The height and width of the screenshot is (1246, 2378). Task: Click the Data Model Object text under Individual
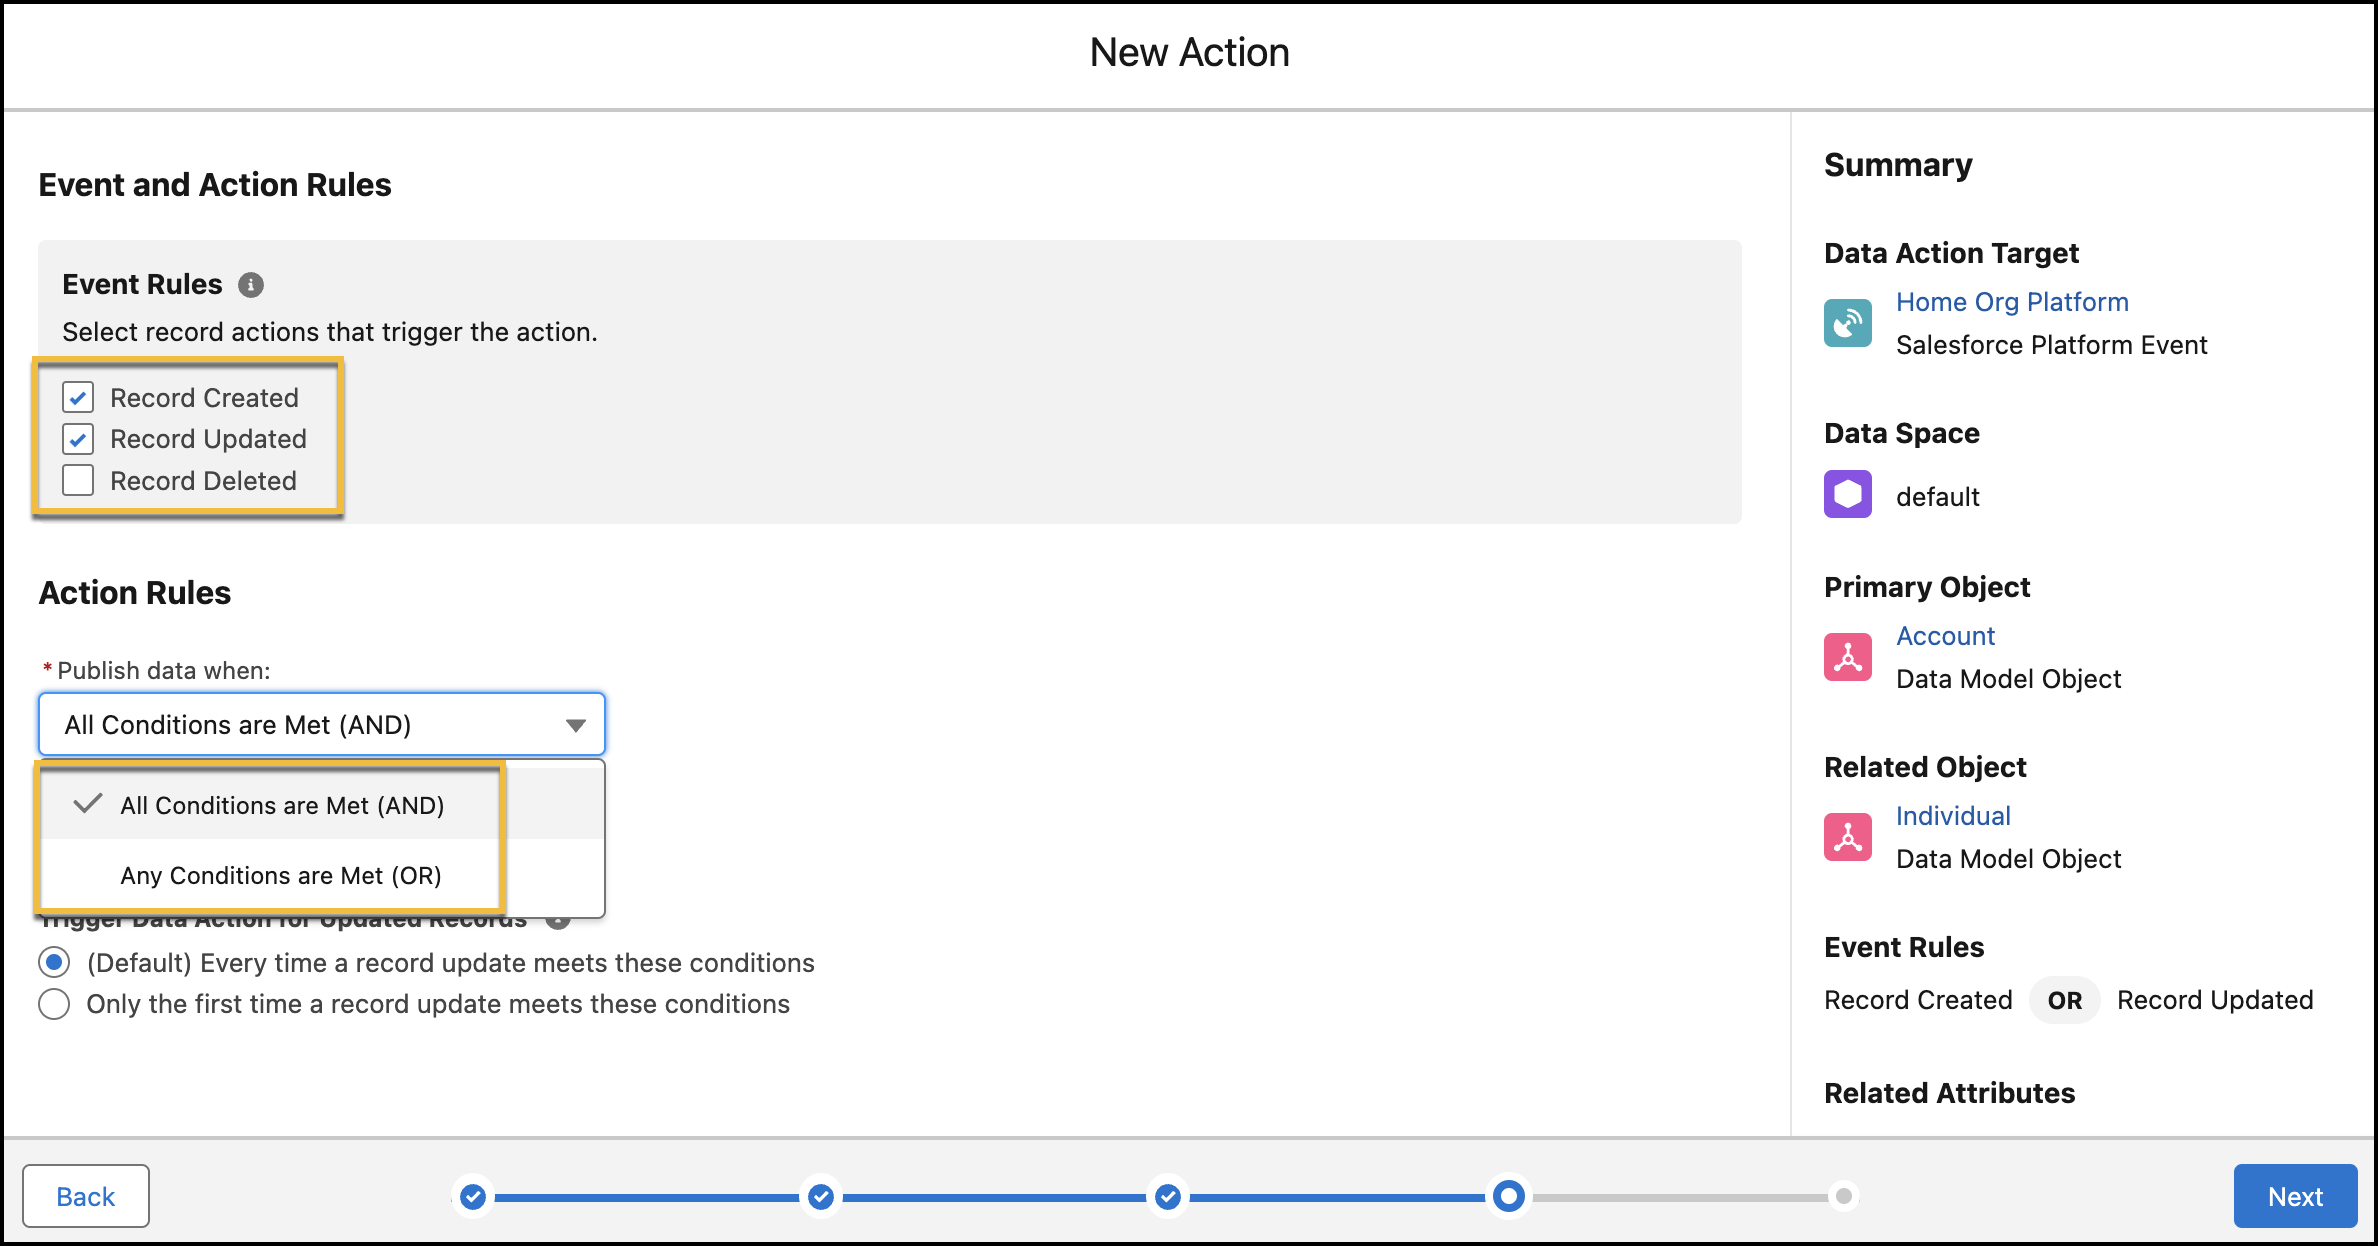tap(2008, 859)
